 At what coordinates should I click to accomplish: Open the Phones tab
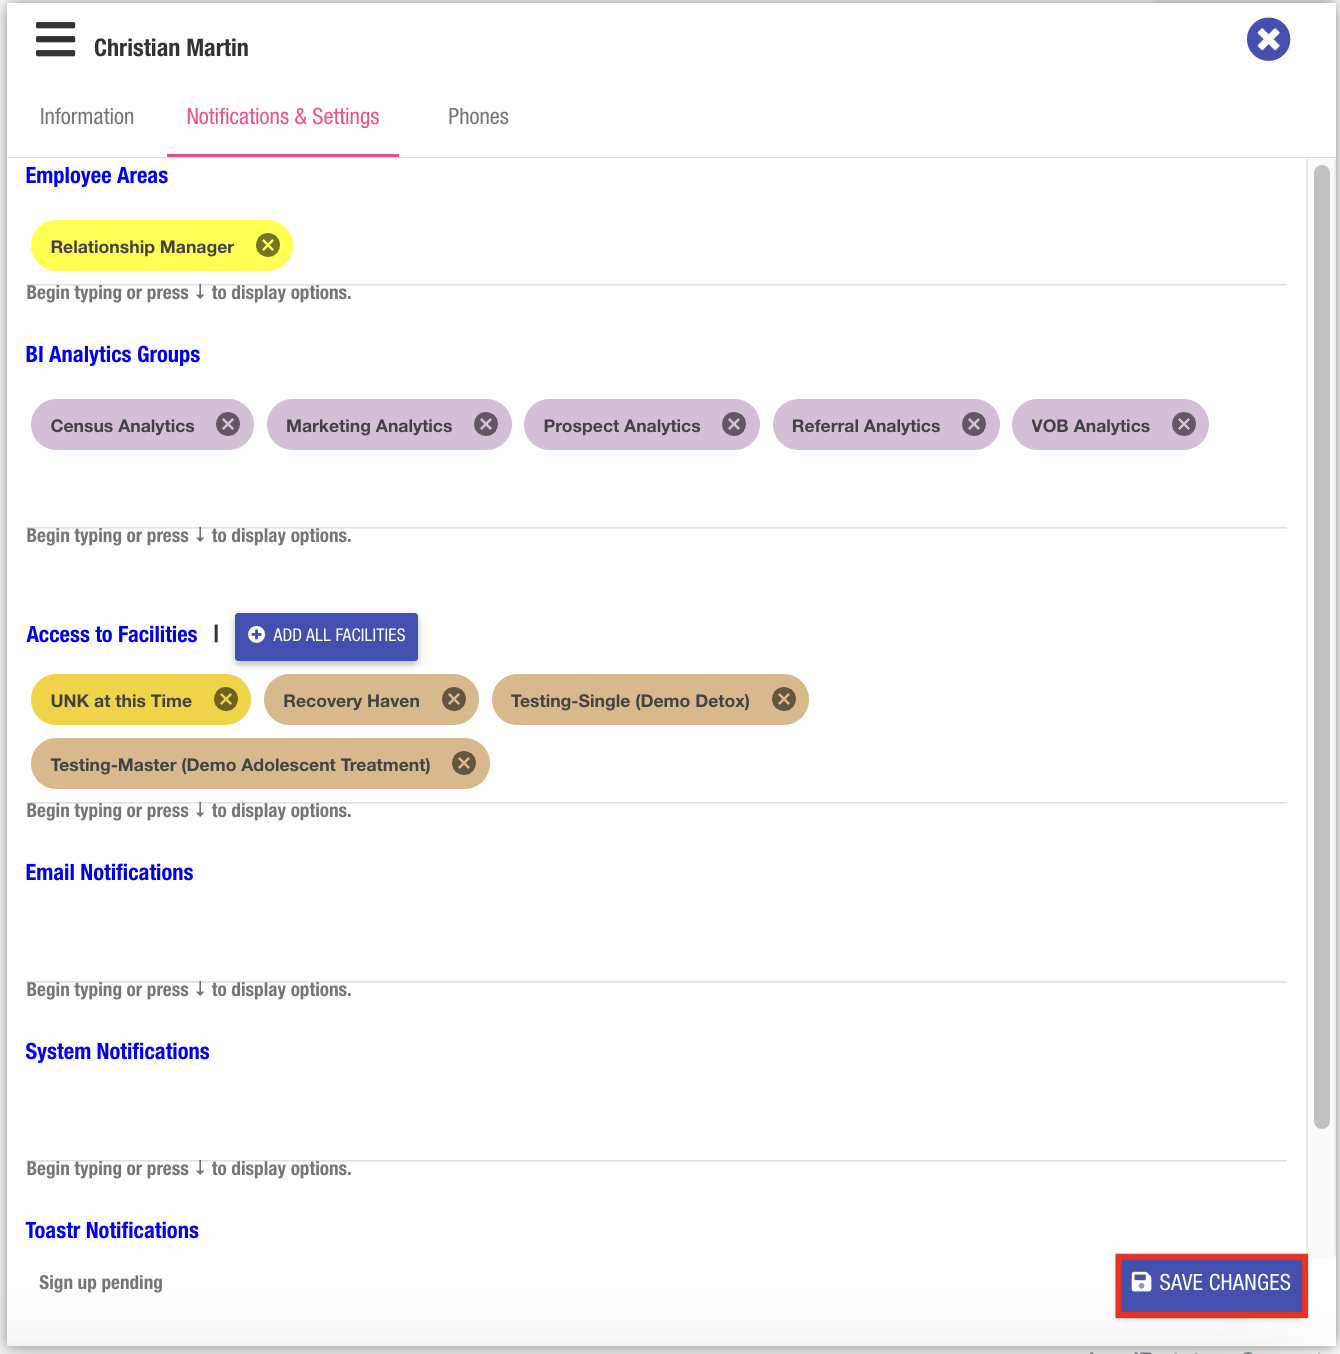[478, 117]
